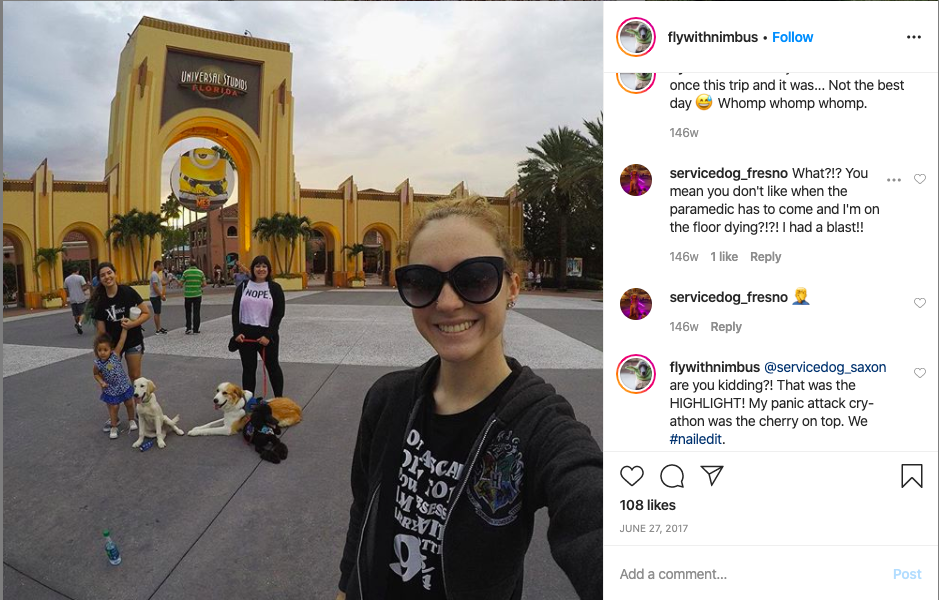Open options dots on servicedog_fresno's comment
The width and height of the screenshot is (939, 600).
coord(893,180)
